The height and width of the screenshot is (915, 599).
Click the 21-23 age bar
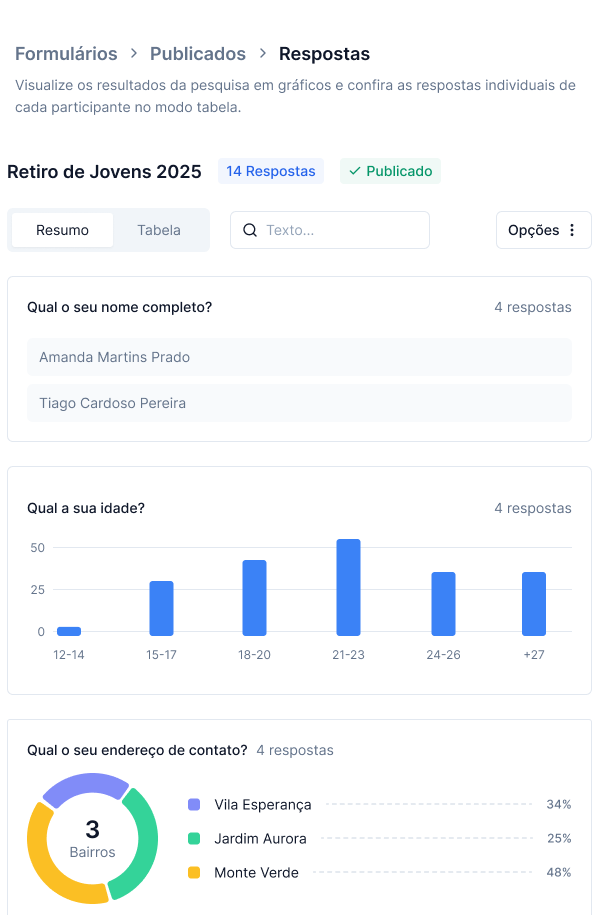tap(349, 587)
